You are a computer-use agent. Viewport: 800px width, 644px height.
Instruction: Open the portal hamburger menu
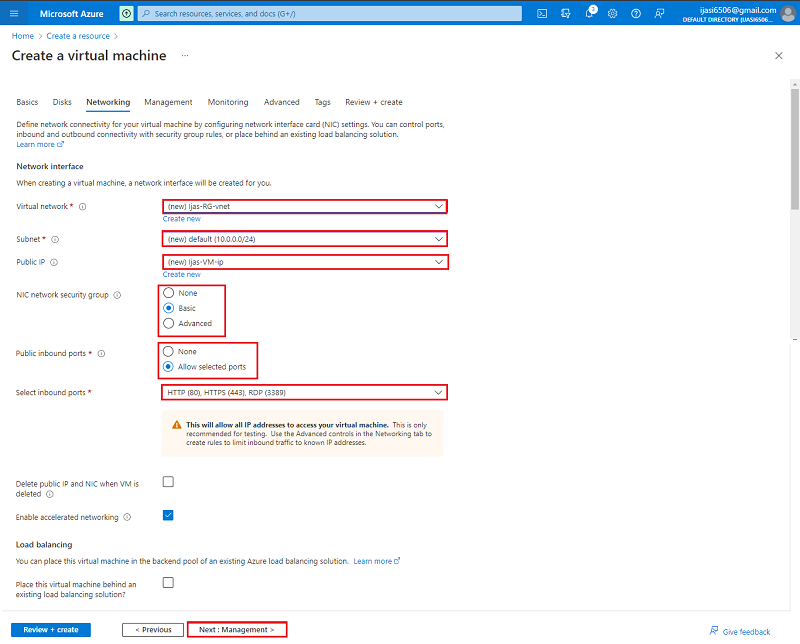click(x=13, y=13)
